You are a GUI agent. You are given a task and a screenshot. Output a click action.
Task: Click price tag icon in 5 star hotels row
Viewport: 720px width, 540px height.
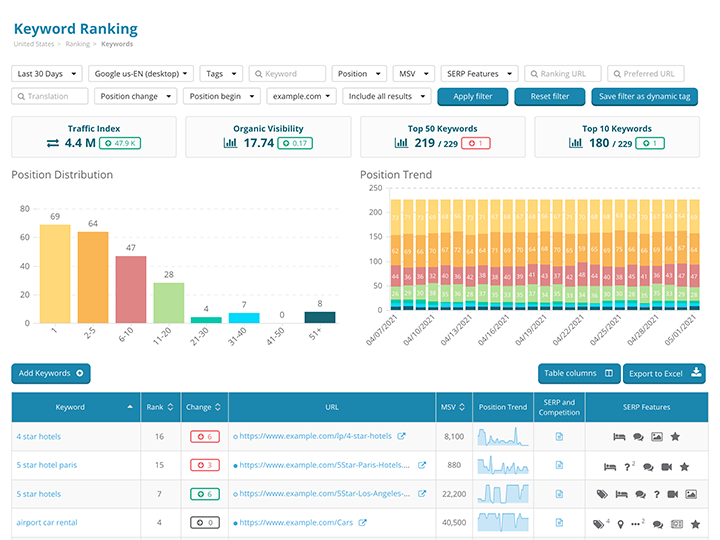(x=602, y=494)
